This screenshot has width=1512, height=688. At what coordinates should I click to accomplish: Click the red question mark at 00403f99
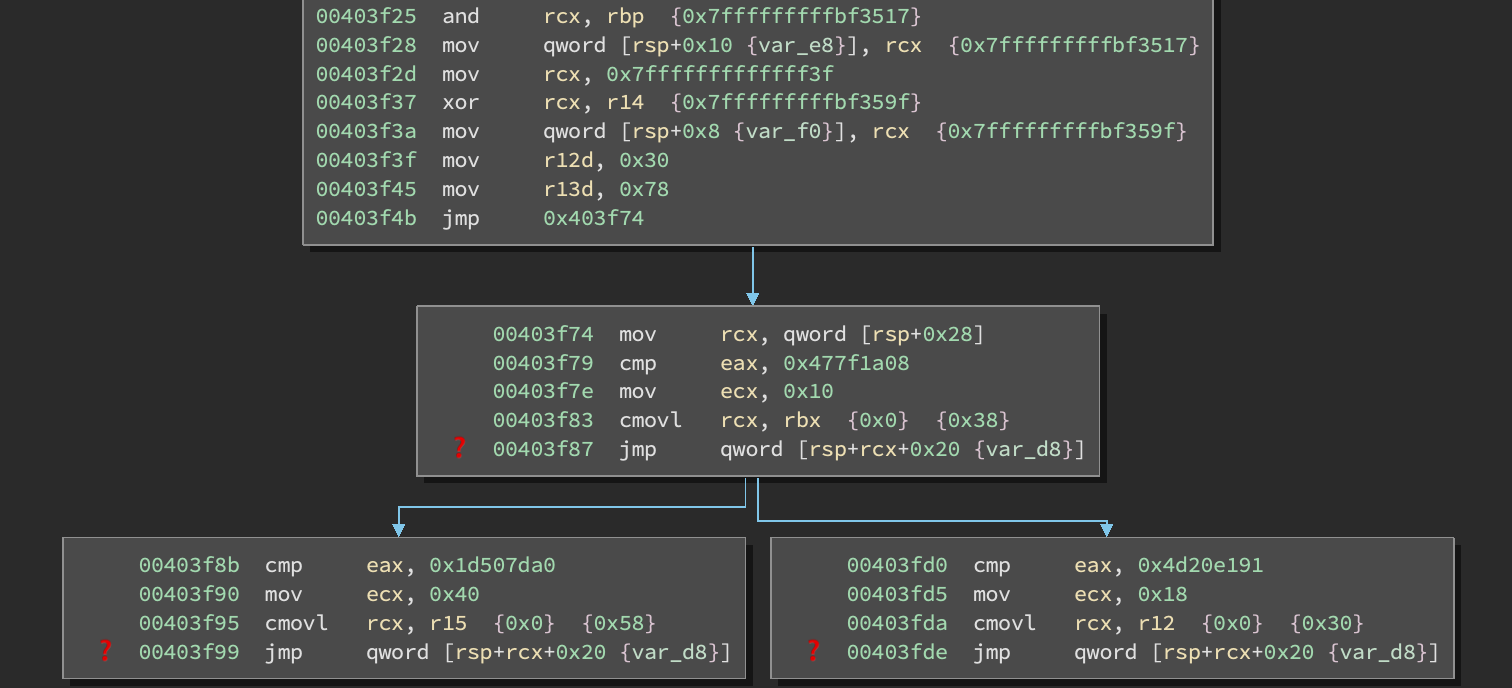[x=105, y=652]
